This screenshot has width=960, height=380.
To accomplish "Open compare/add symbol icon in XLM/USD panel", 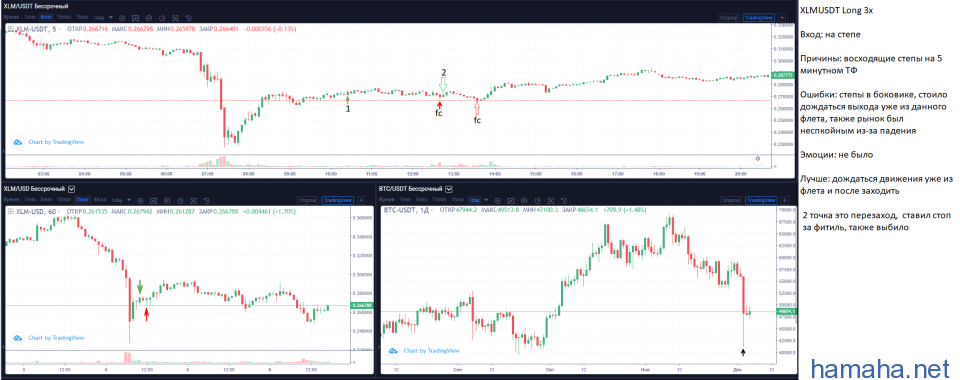I will [x=140, y=201].
